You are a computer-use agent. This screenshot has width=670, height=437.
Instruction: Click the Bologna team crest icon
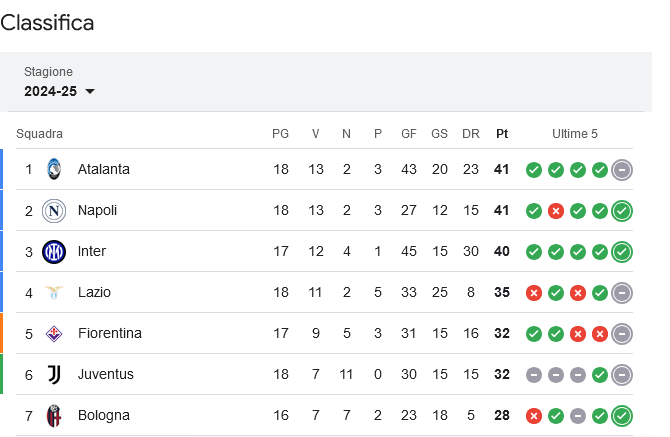point(54,416)
